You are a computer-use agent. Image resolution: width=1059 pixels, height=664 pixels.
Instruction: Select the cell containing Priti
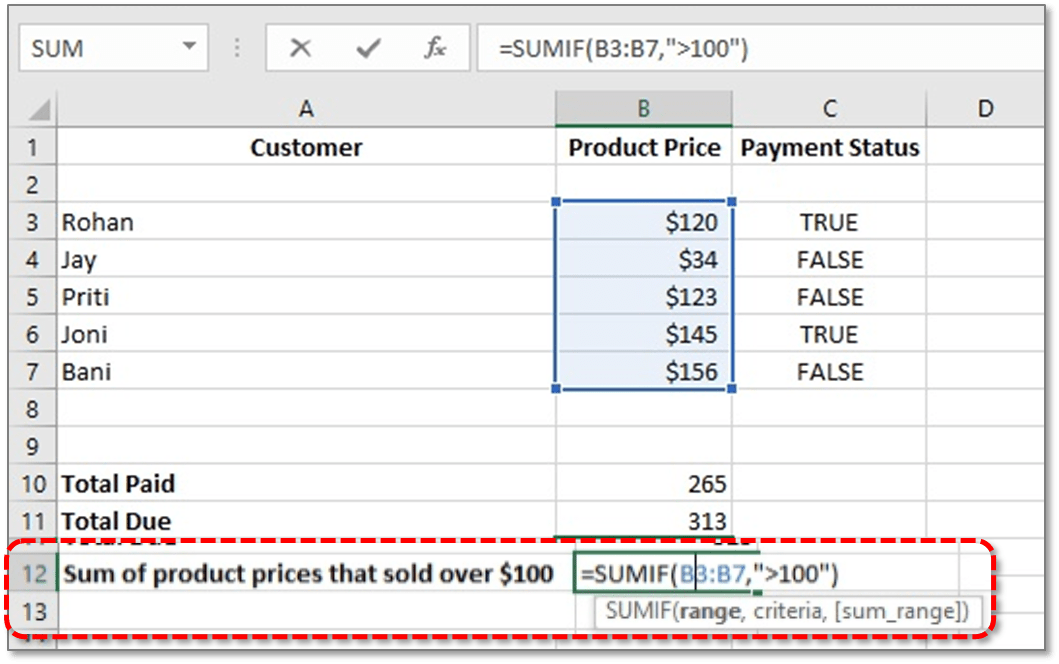point(306,297)
